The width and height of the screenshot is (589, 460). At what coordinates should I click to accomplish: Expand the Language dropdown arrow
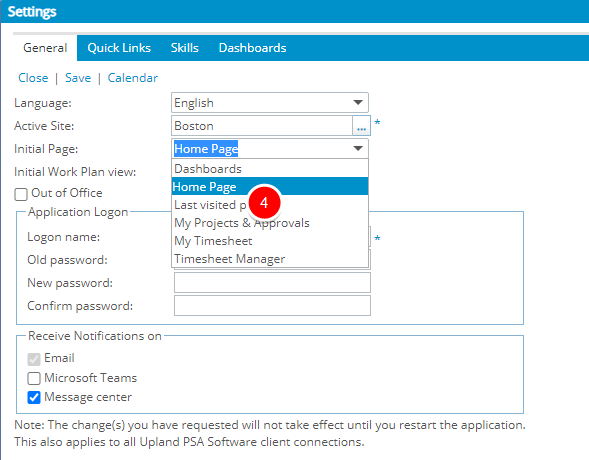pos(358,103)
